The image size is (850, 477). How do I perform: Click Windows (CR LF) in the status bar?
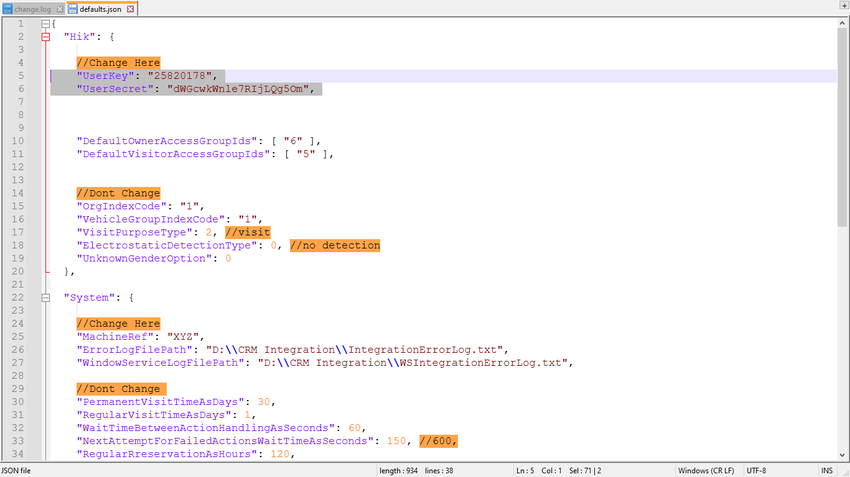point(705,470)
